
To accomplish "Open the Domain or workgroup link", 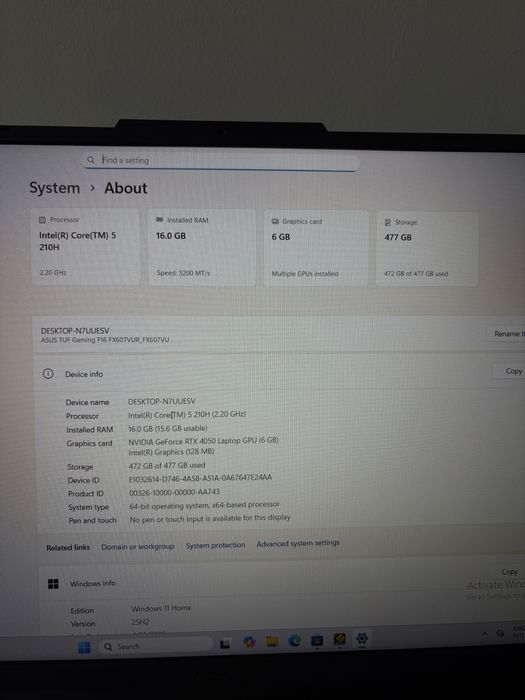I will (x=138, y=546).
